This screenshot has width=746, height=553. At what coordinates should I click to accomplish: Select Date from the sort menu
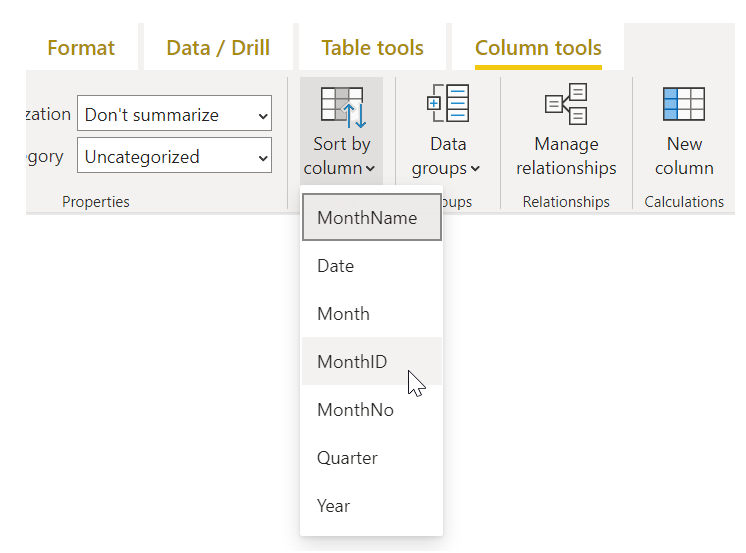pos(336,266)
